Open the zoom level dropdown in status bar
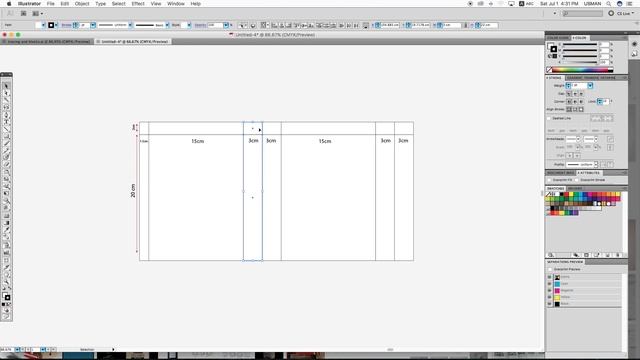 point(17,350)
